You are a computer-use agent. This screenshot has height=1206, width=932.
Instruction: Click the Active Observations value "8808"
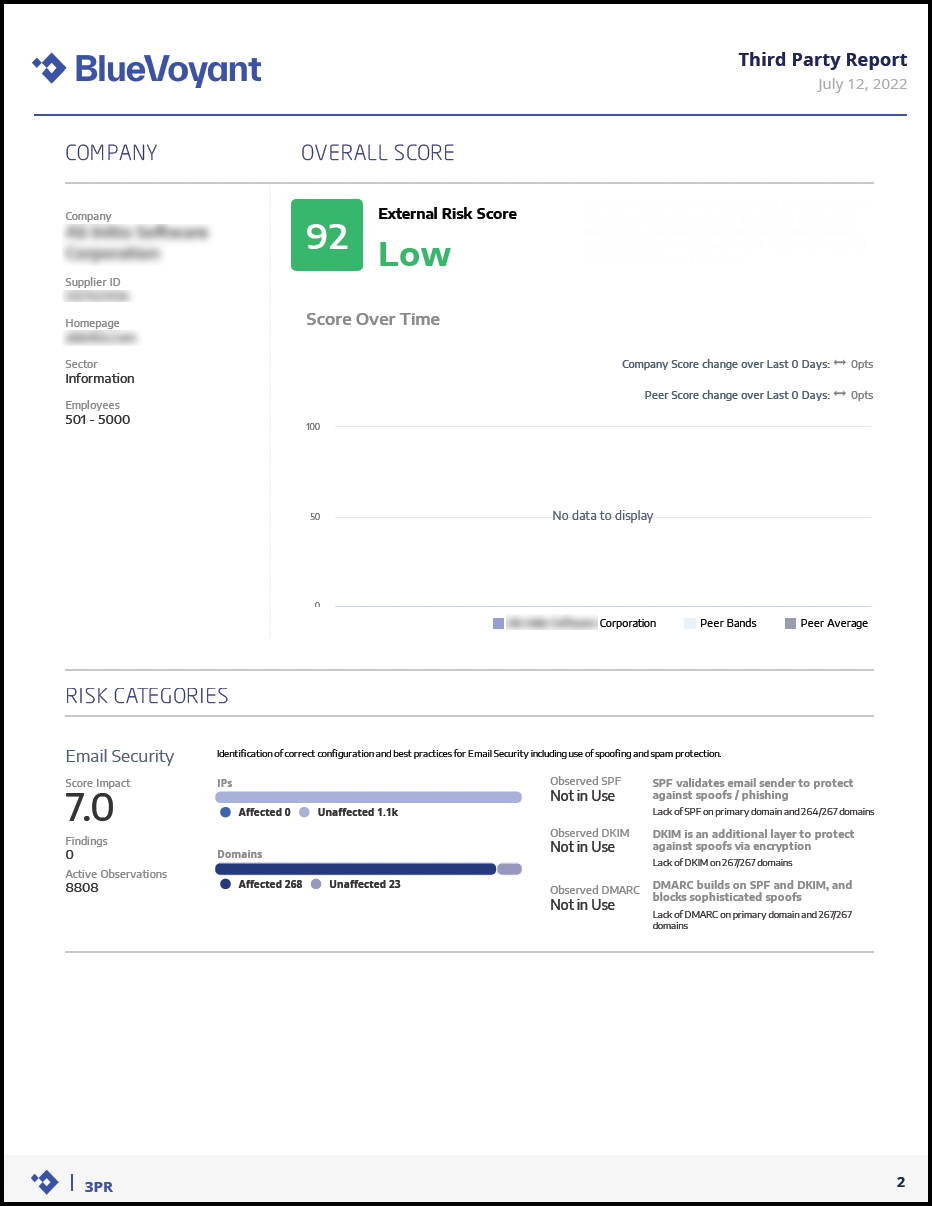pos(82,887)
